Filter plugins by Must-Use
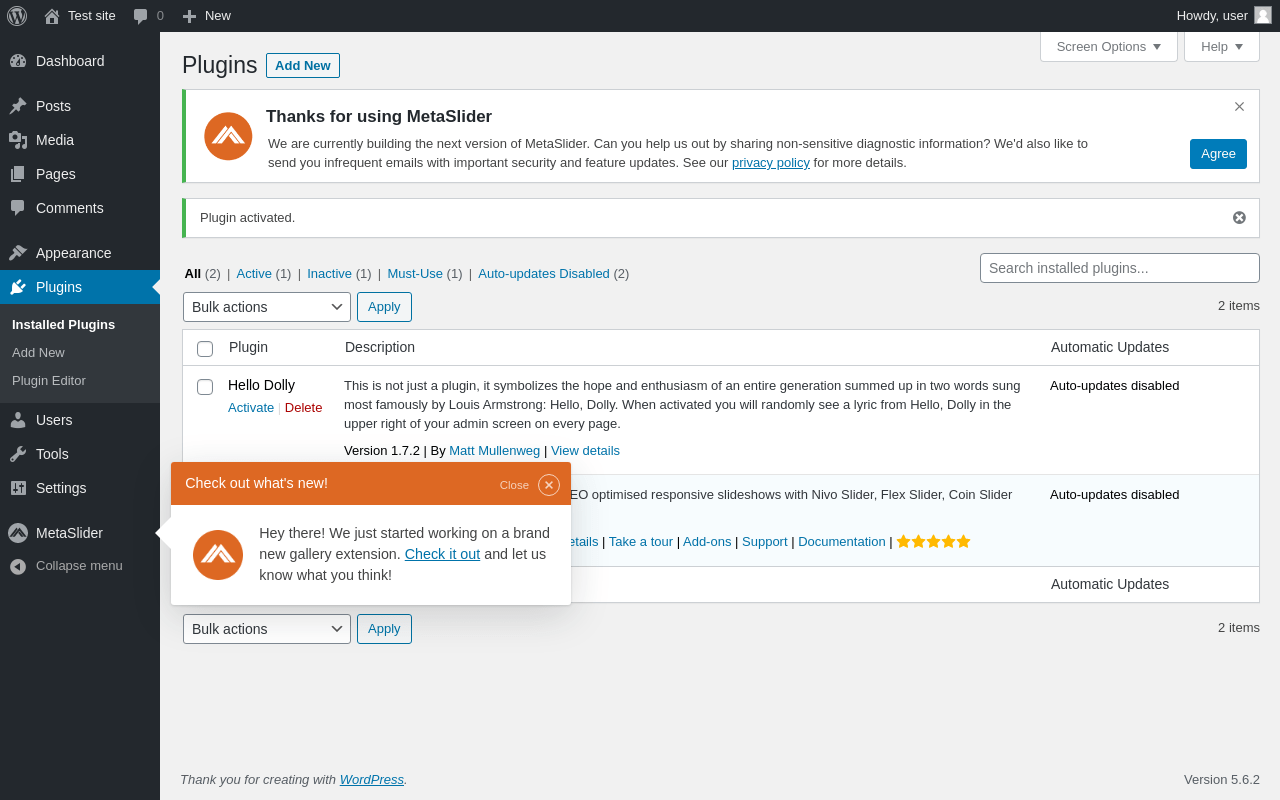This screenshot has width=1280, height=800. (x=415, y=274)
